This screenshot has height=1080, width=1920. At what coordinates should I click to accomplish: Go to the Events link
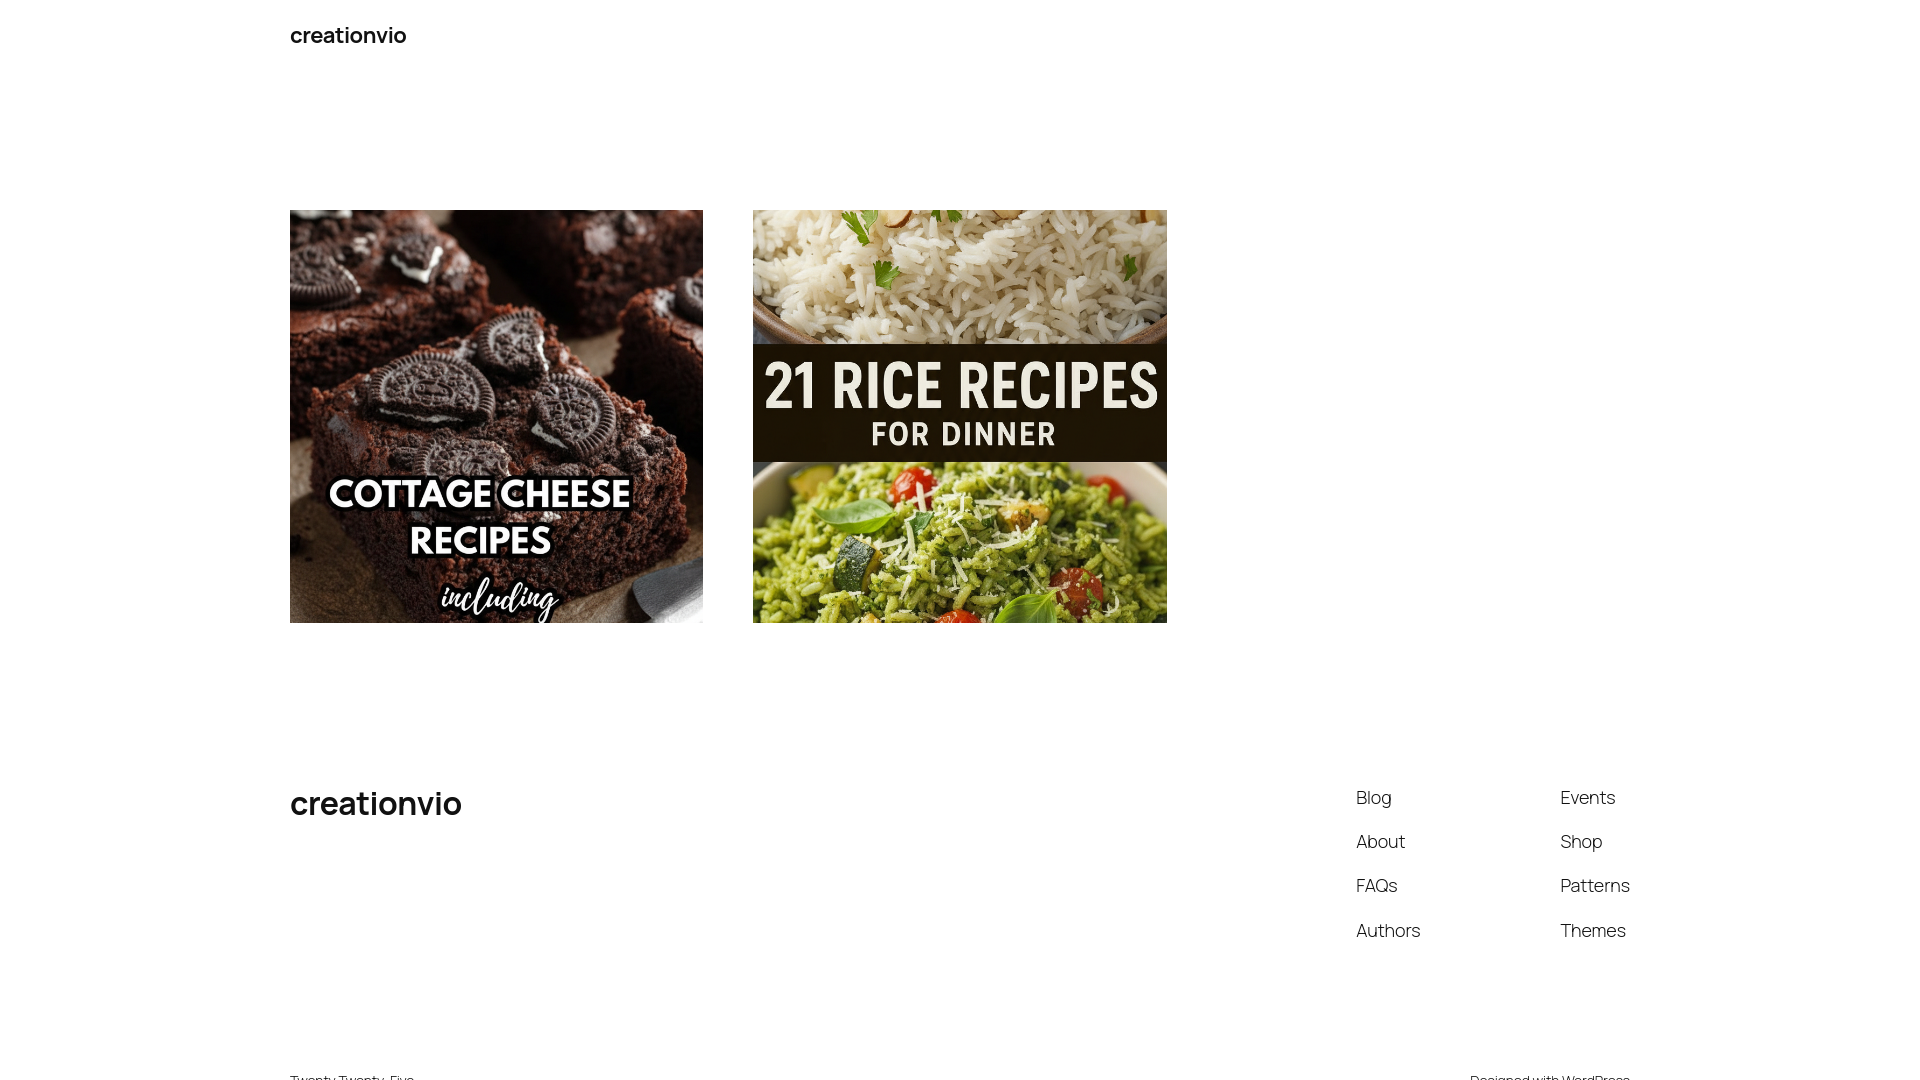pyautogui.click(x=1587, y=797)
